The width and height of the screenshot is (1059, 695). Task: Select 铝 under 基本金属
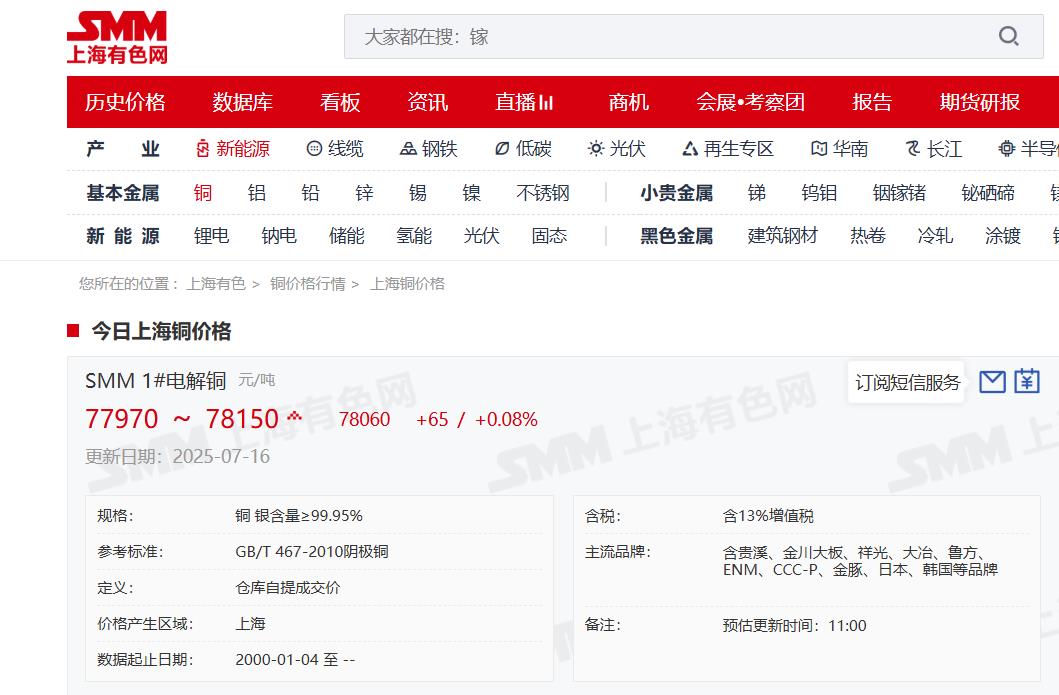tap(257, 193)
